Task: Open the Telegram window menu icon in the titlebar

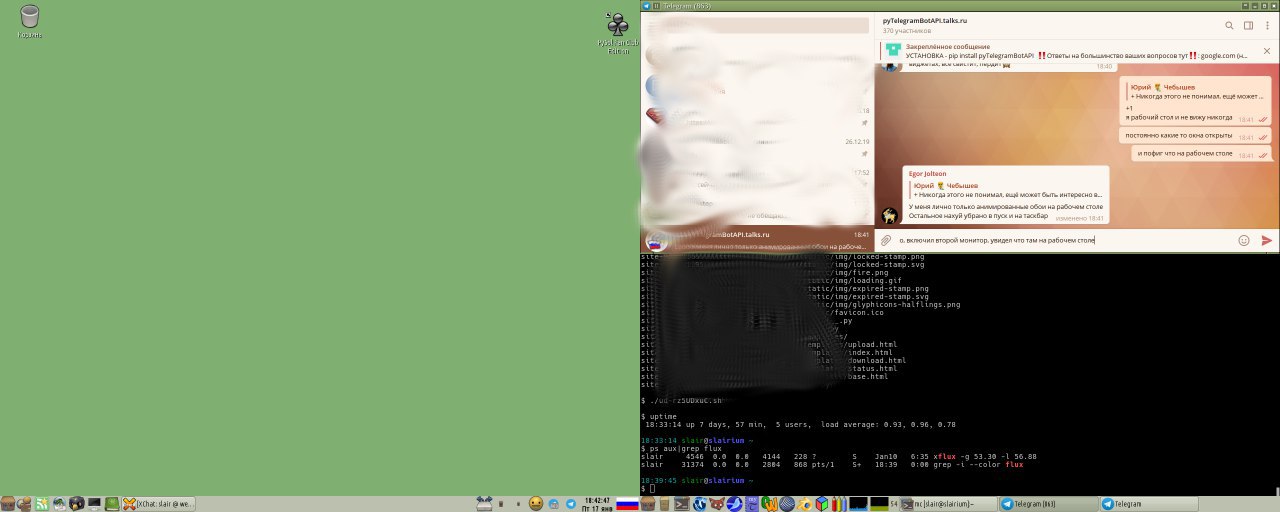Action: 646,5
